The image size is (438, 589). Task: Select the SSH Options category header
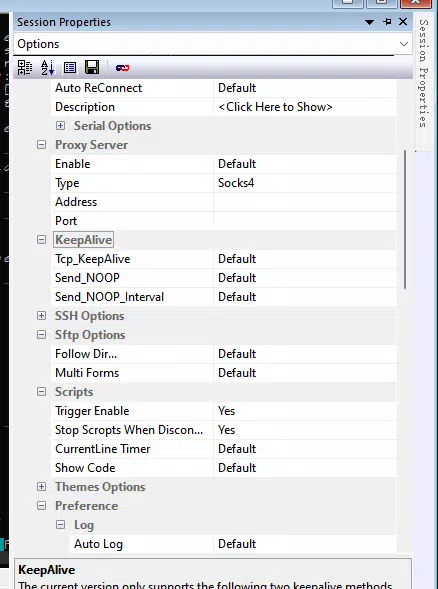pos(89,316)
